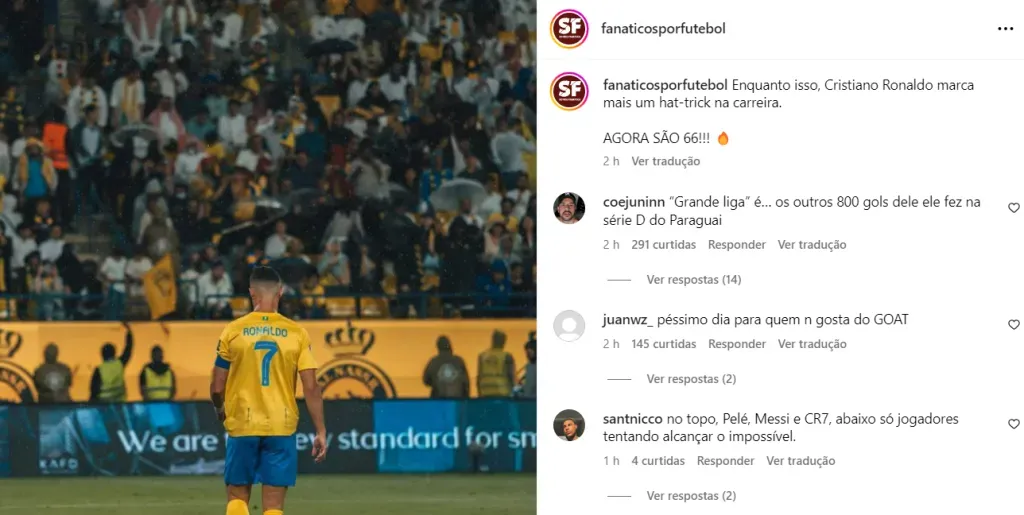Open the 145 curtidas likes list
The height and width of the screenshot is (515, 1024).
[x=664, y=344]
